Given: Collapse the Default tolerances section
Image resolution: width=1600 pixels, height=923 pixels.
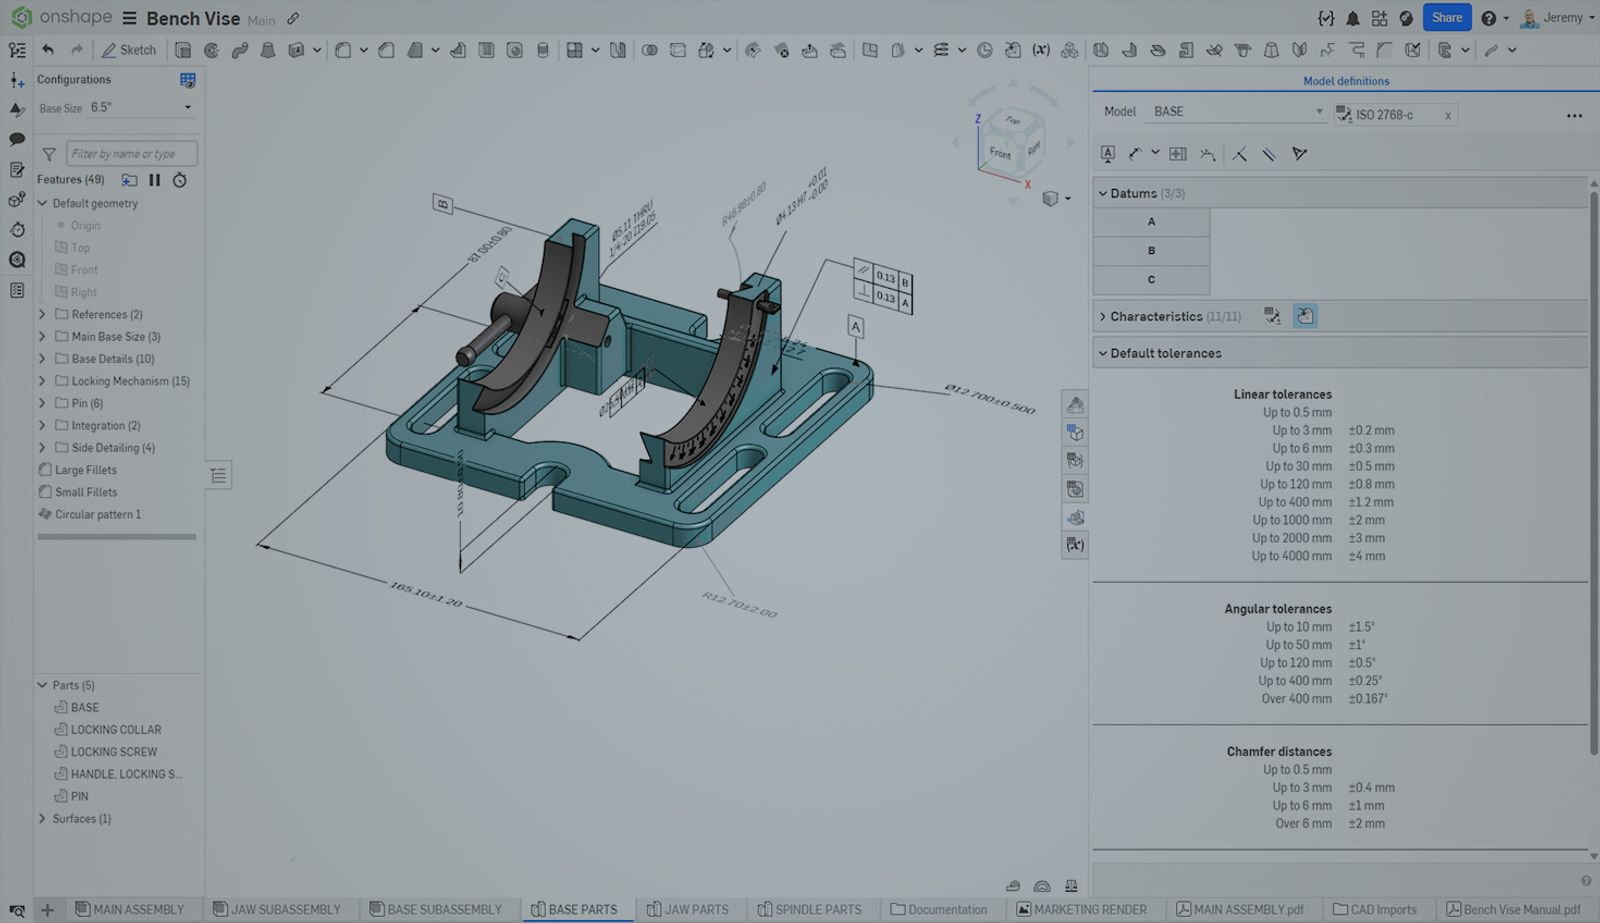Looking at the screenshot, I should coord(1103,353).
